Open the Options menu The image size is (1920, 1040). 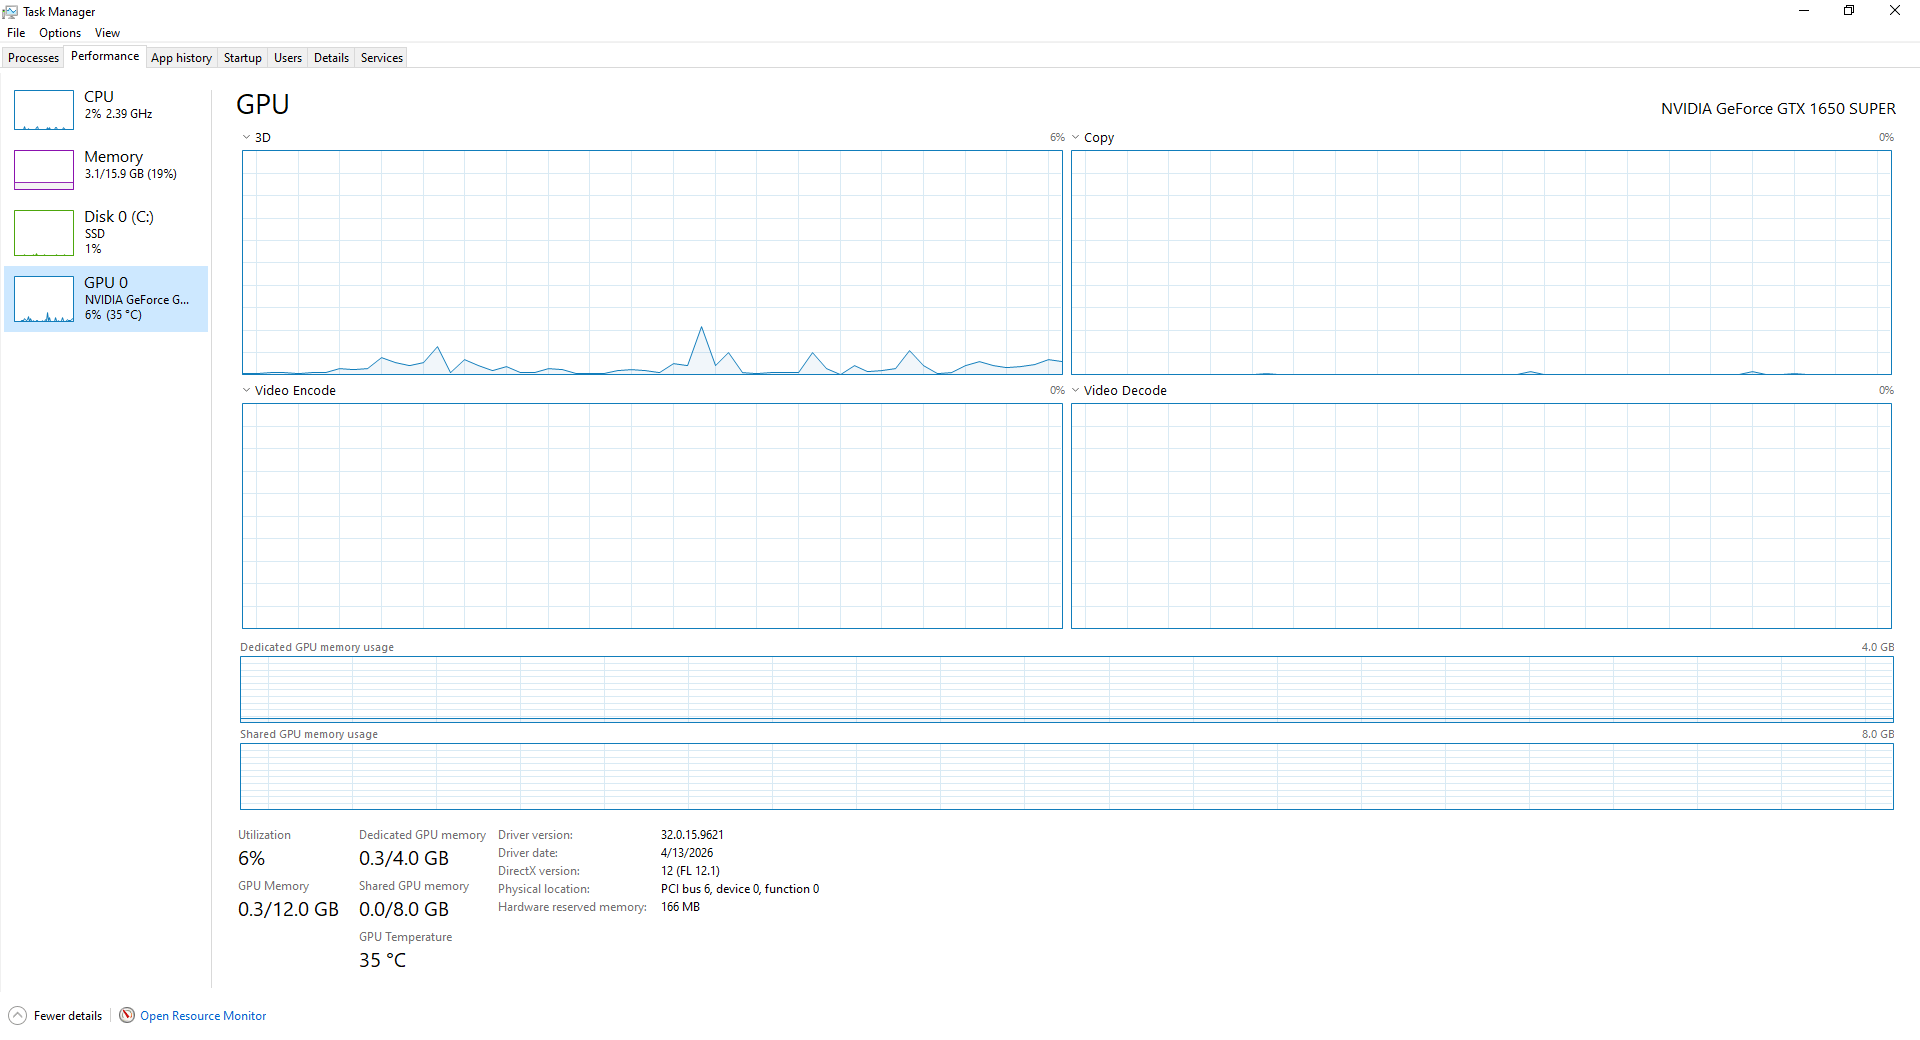pos(60,33)
